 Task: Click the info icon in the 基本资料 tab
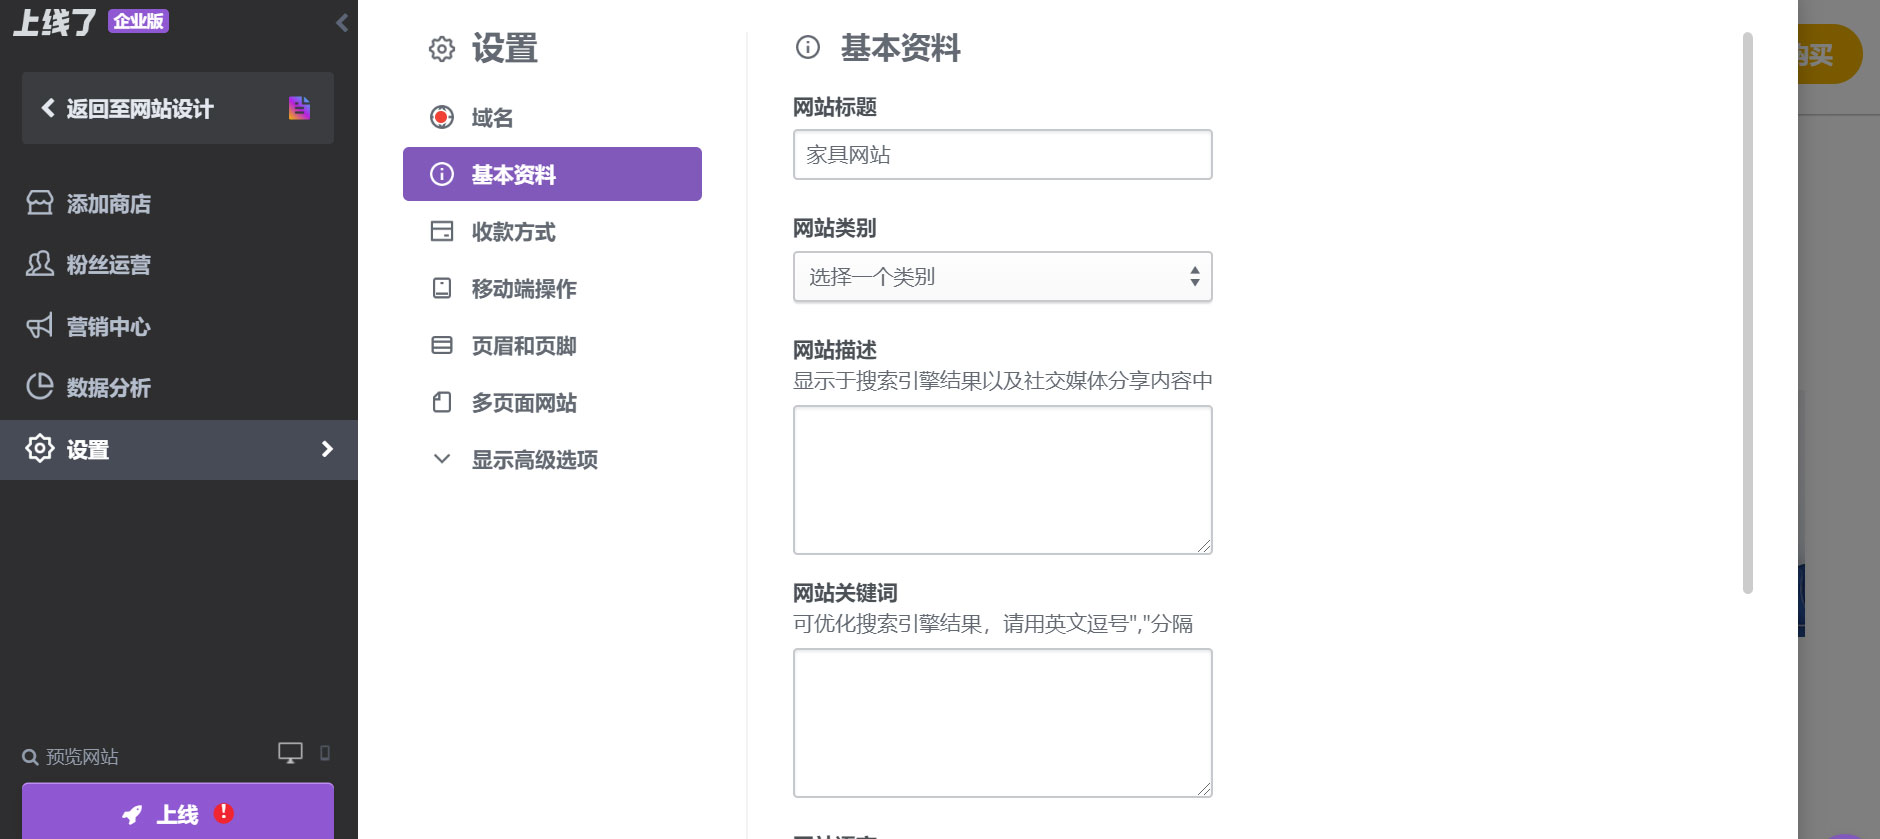442,174
